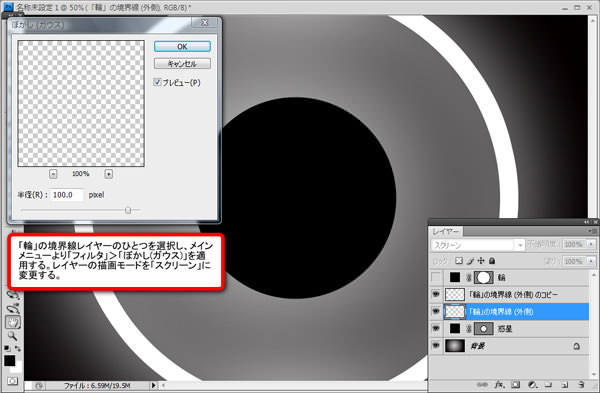Open the black foreground color swatch

9,360
